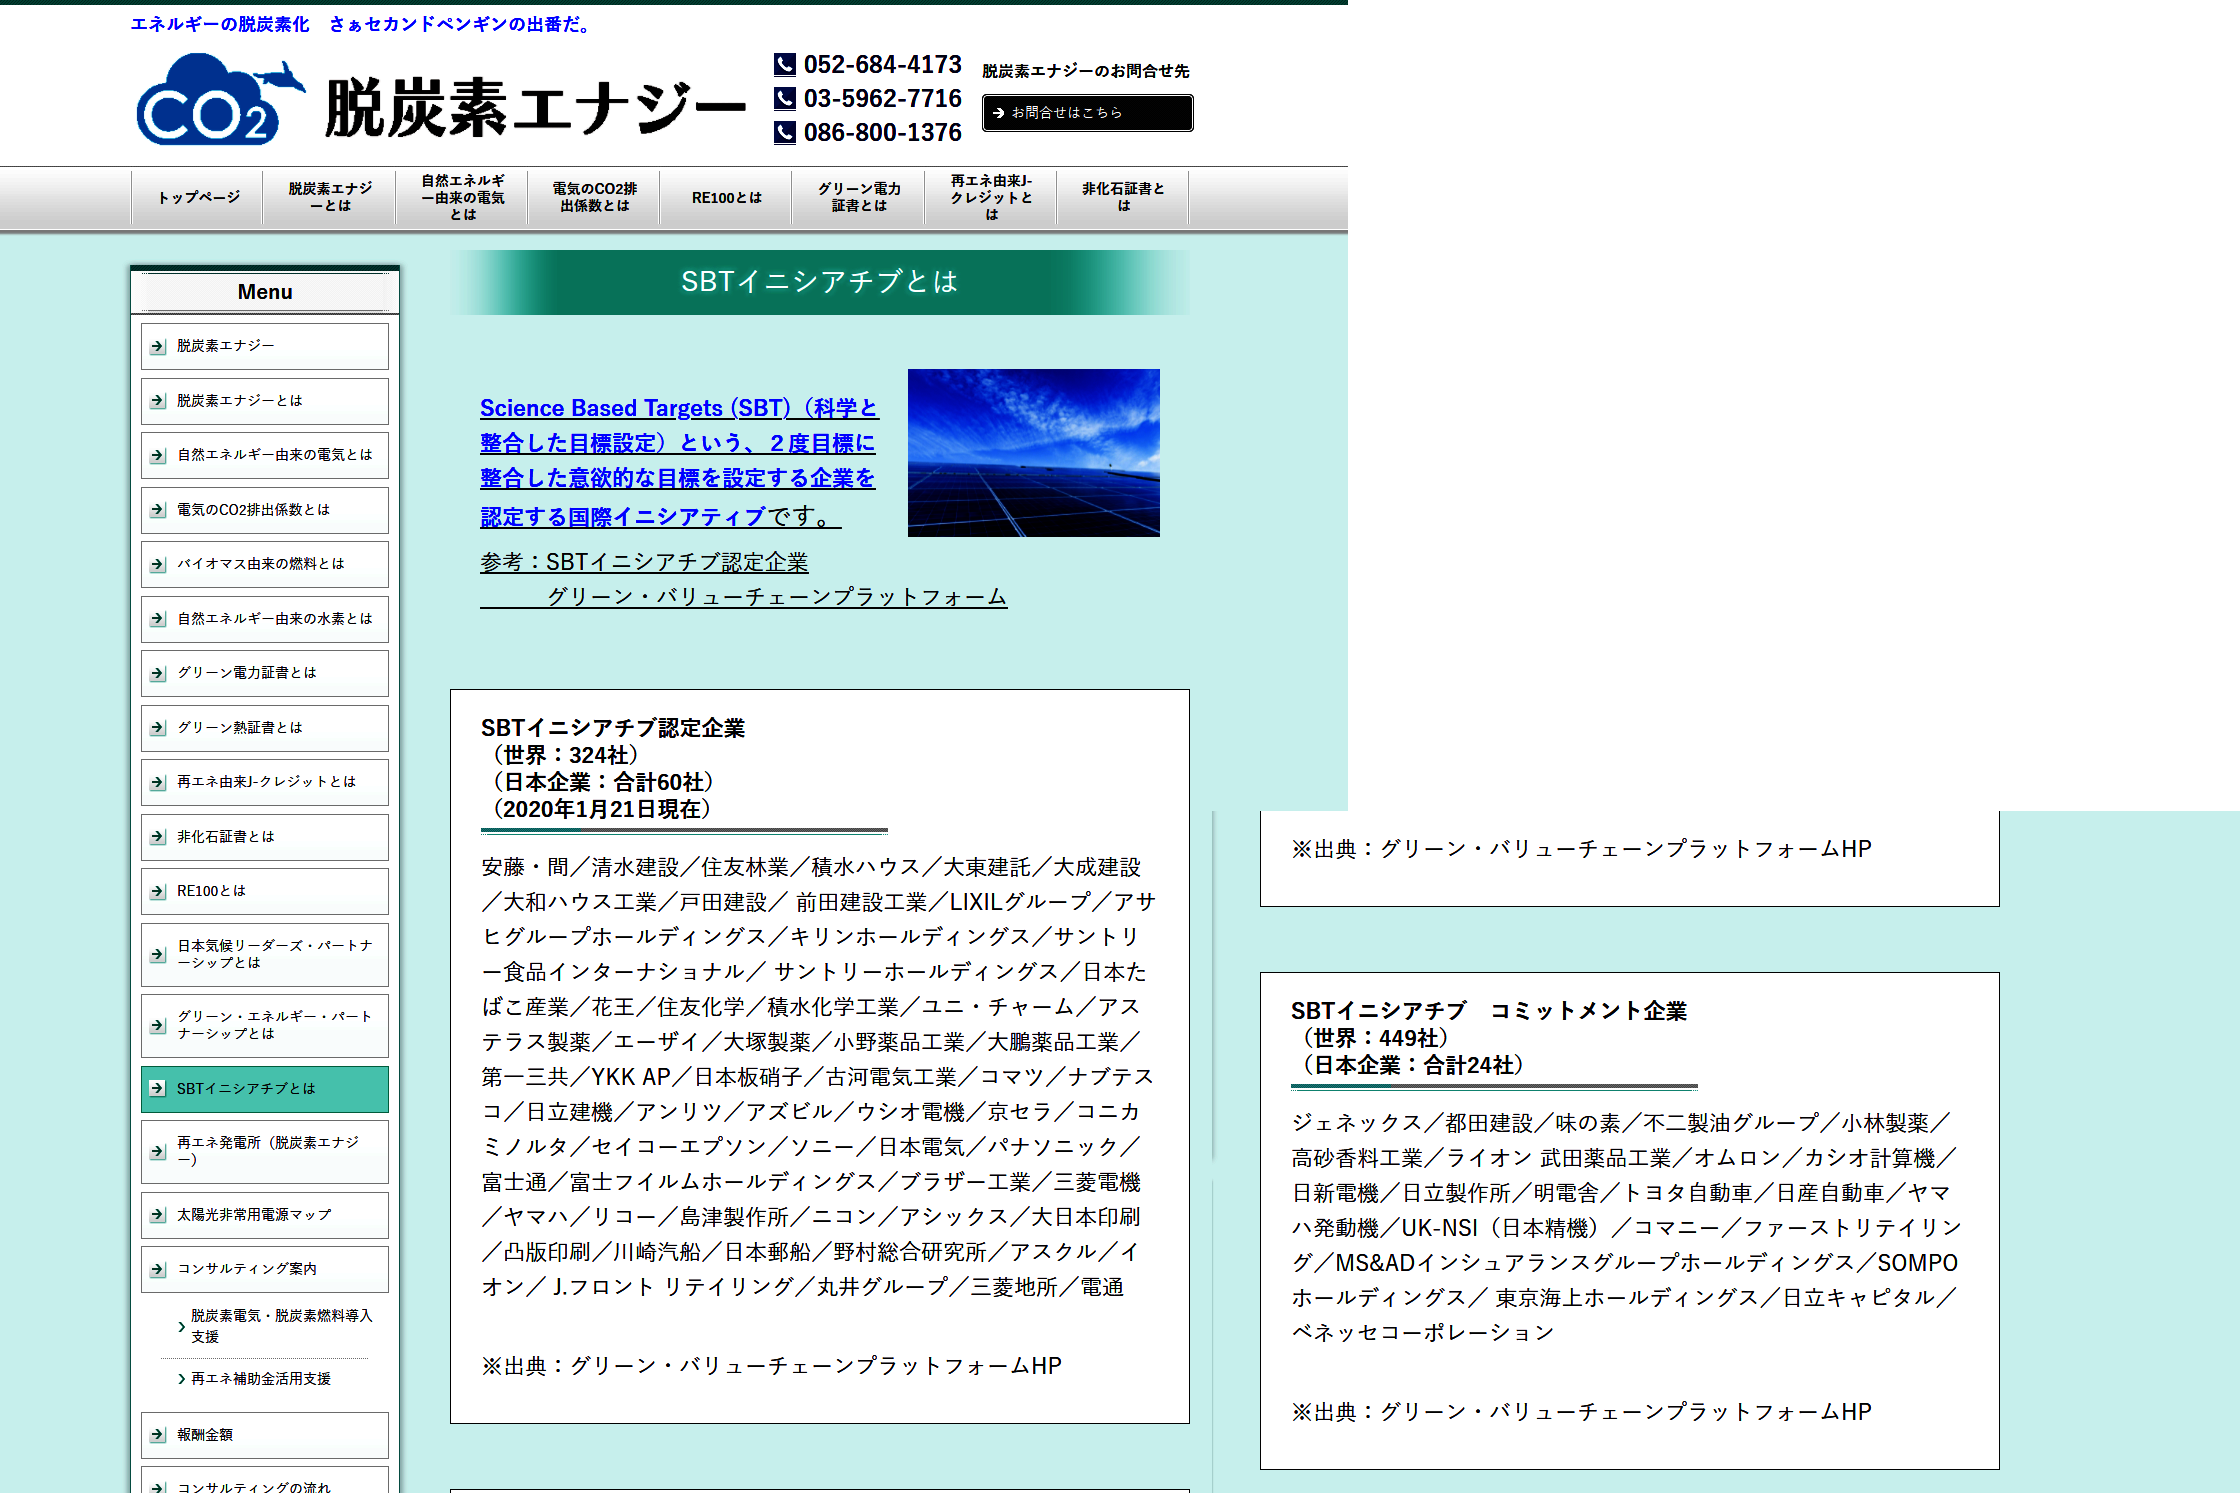
Task: Click phone number 086-800-1376
Action: 882,133
